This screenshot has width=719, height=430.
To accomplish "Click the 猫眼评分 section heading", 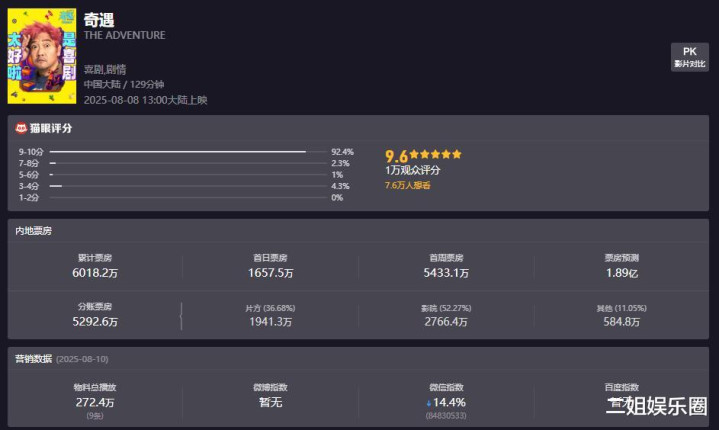I will click(51, 128).
